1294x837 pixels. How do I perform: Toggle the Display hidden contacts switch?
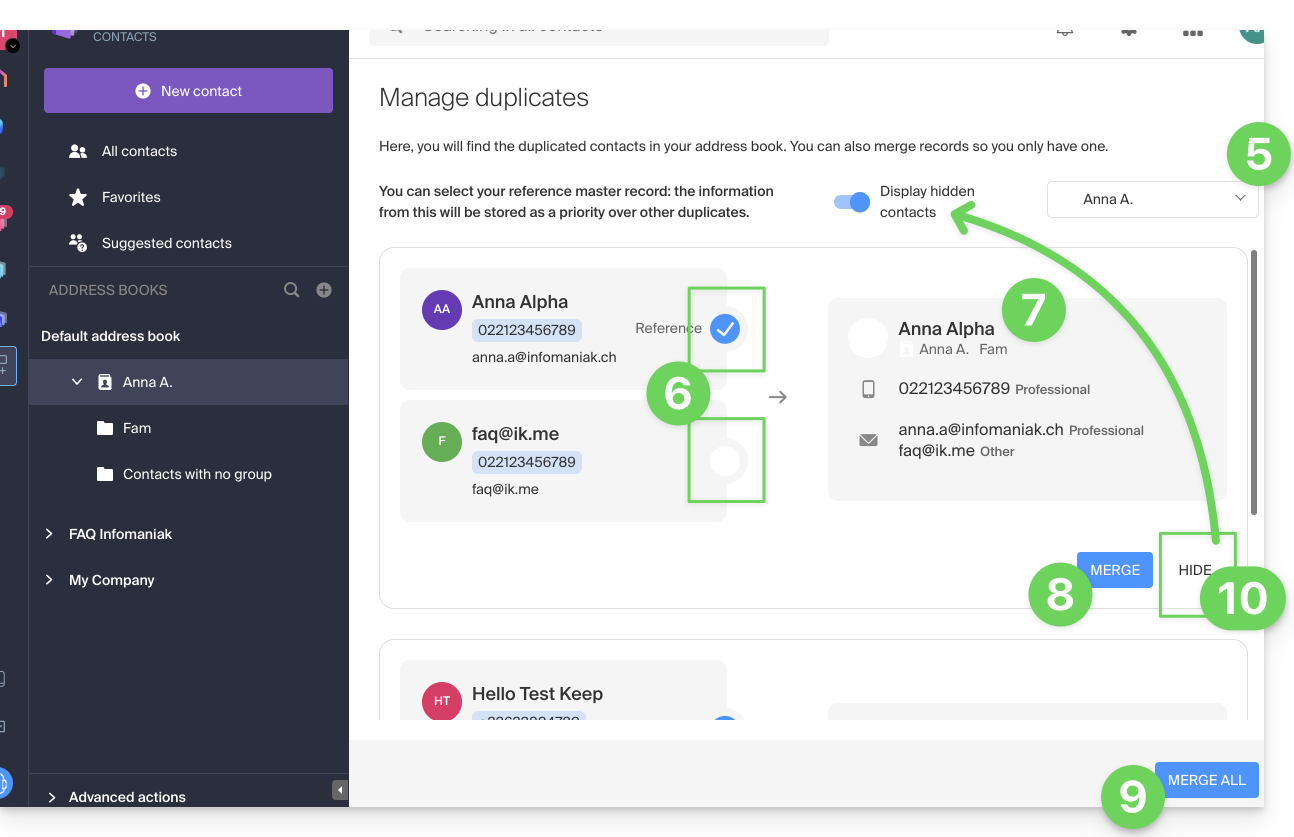tap(852, 202)
